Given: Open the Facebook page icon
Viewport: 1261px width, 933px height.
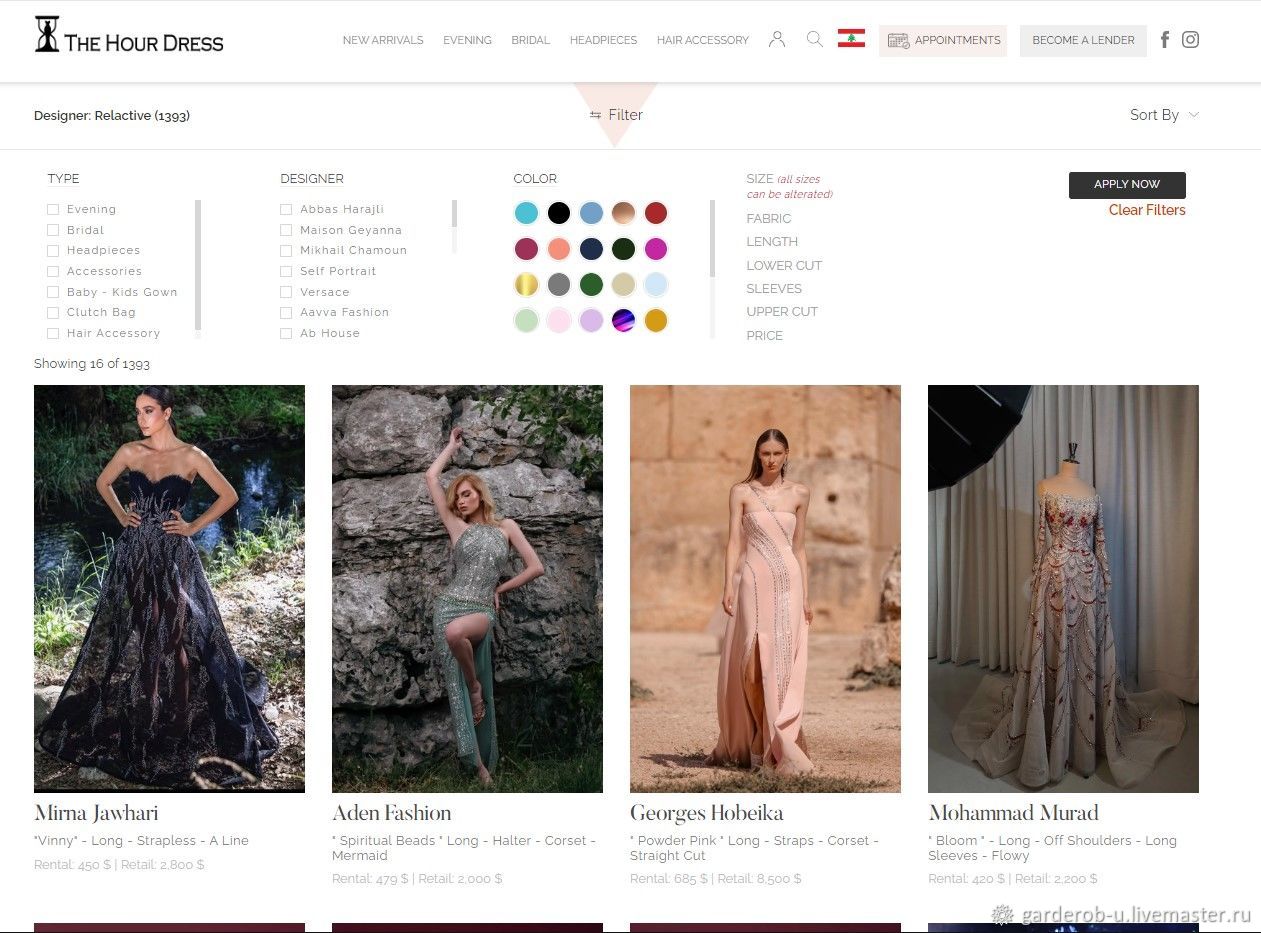Looking at the screenshot, I should pyautogui.click(x=1165, y=39).
